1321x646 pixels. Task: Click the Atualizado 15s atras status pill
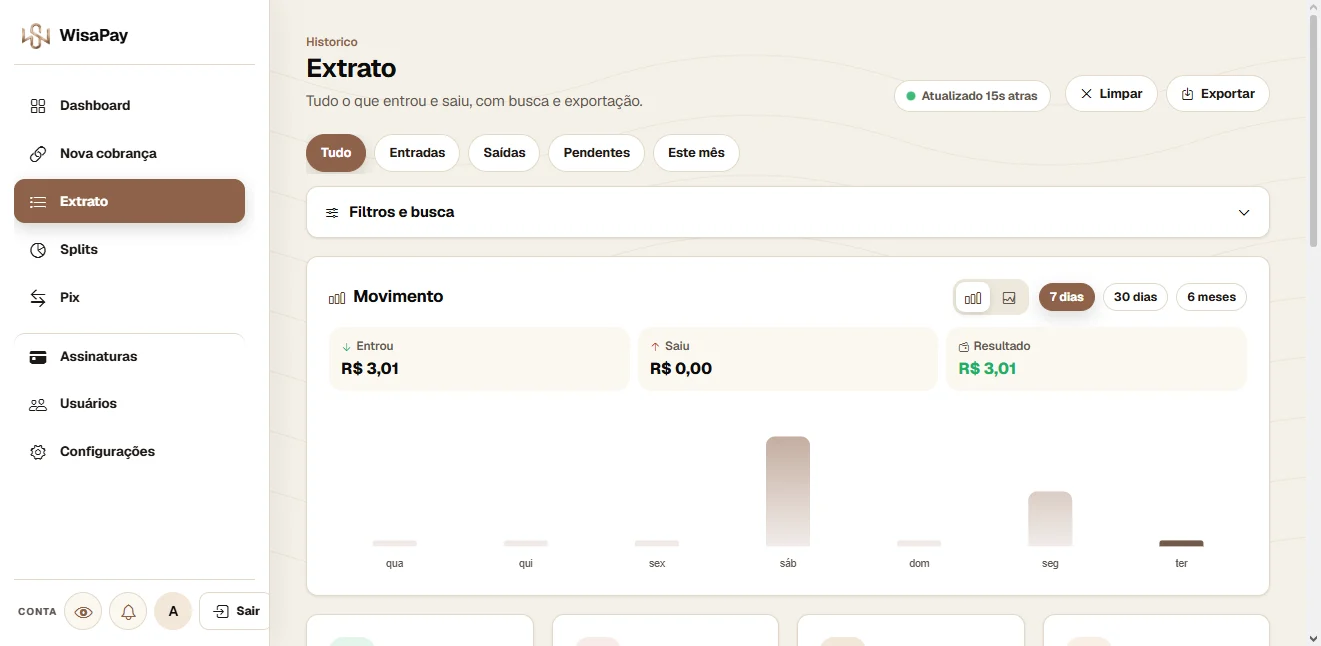pyautogui.click(x=972, y=97)
